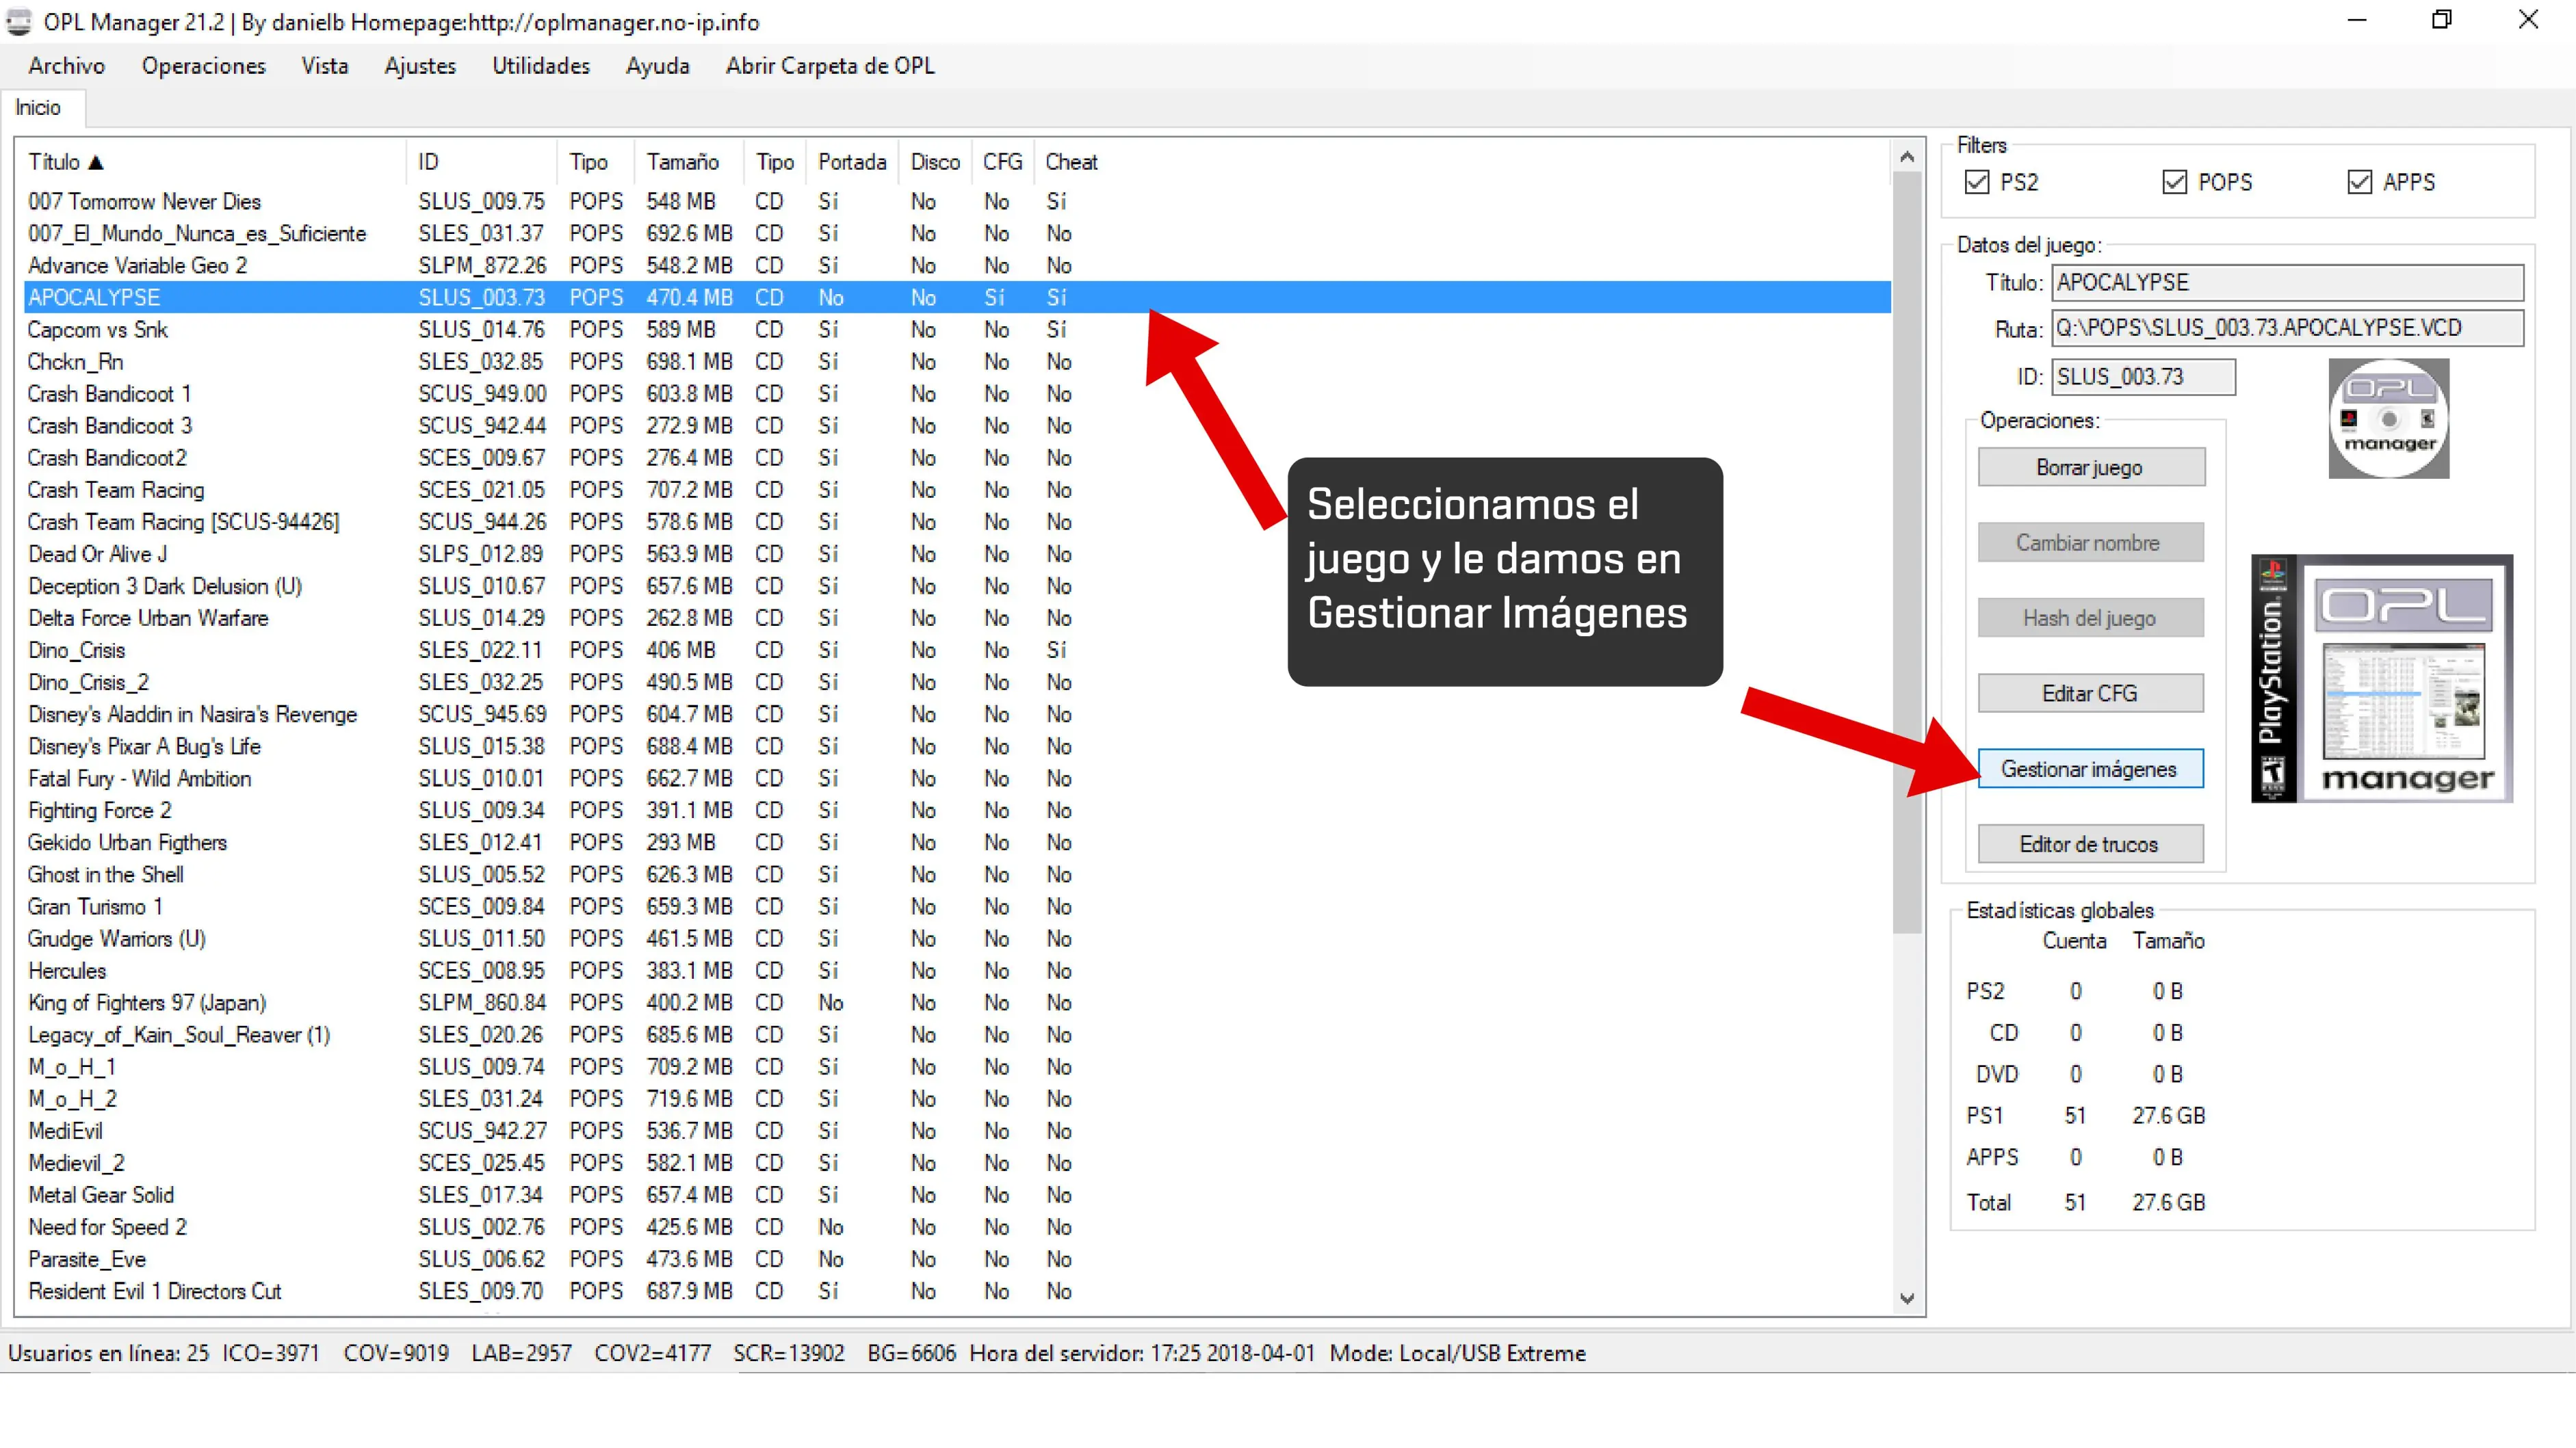2576x1448 pixels.
Task: Sort by the Portada column header
Action: click(x=852, y=162)
